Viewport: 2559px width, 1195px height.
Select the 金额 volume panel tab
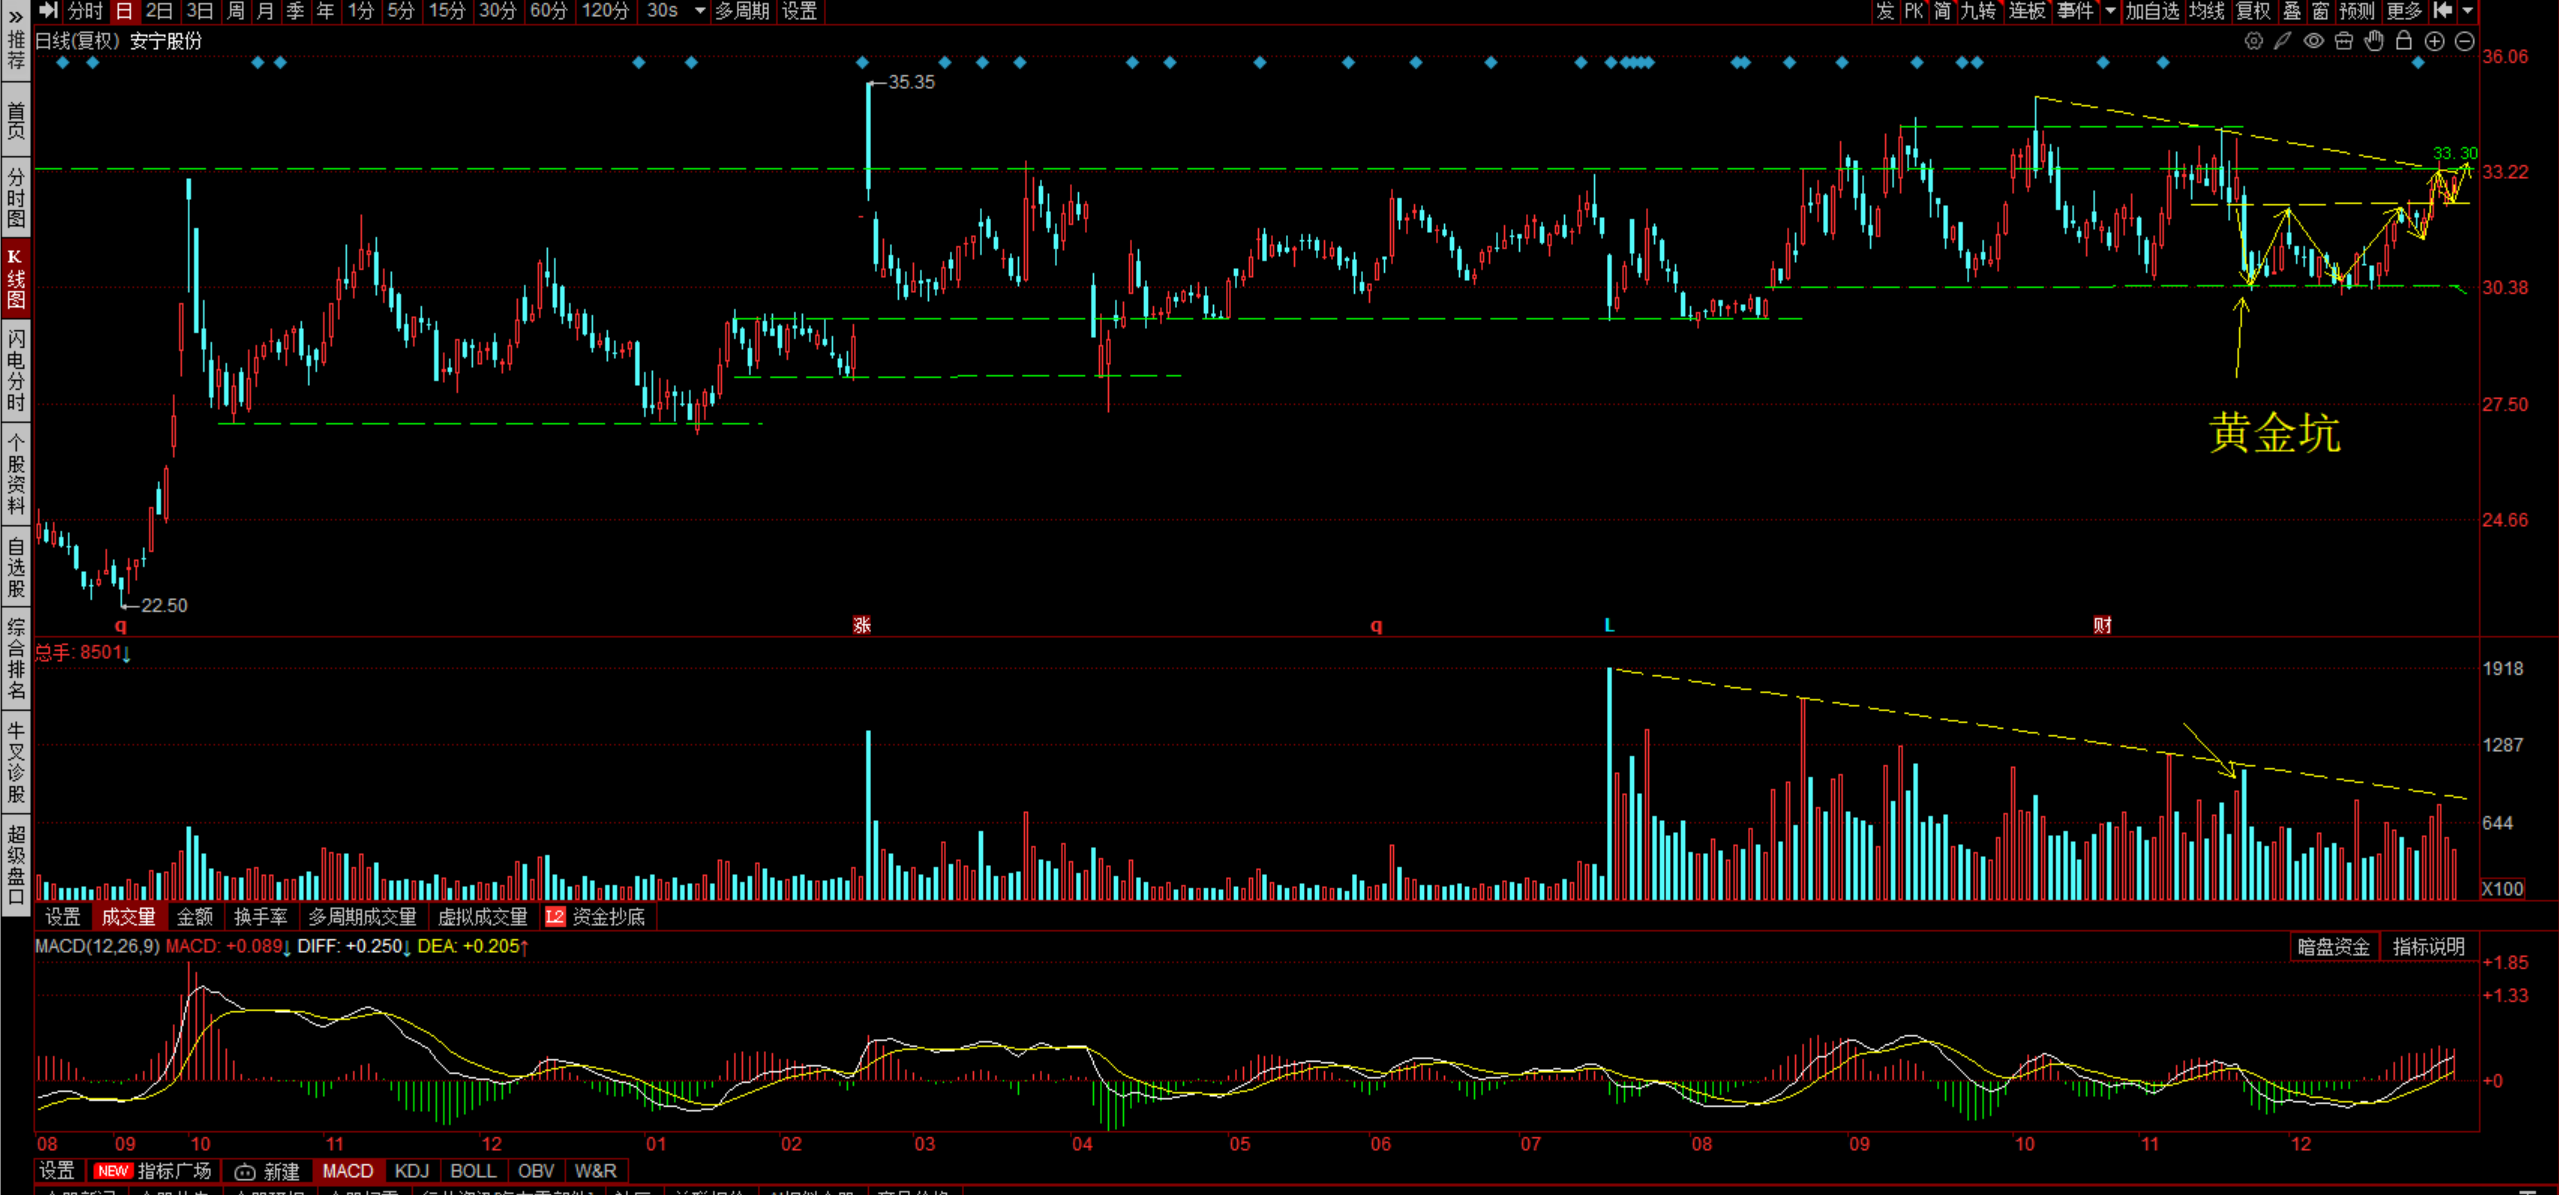click(x=195, y=917)
